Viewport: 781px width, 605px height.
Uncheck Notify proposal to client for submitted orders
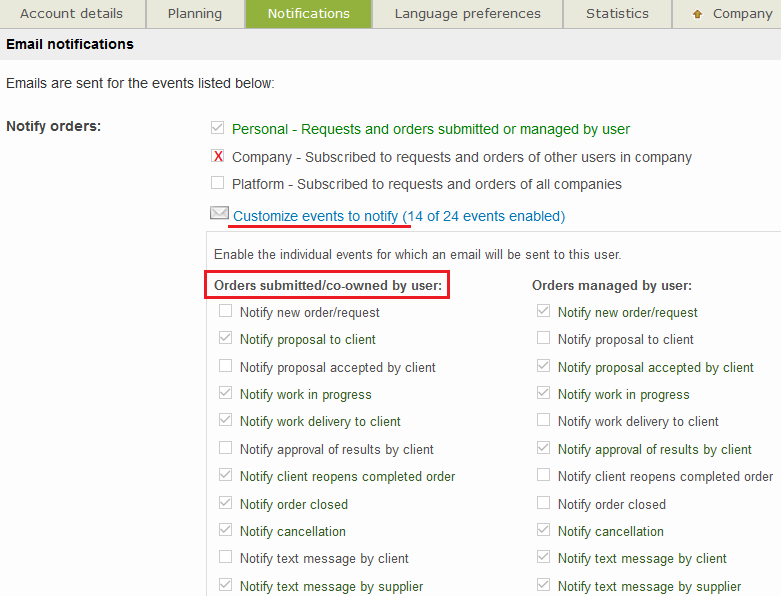[x=226, y=339]
